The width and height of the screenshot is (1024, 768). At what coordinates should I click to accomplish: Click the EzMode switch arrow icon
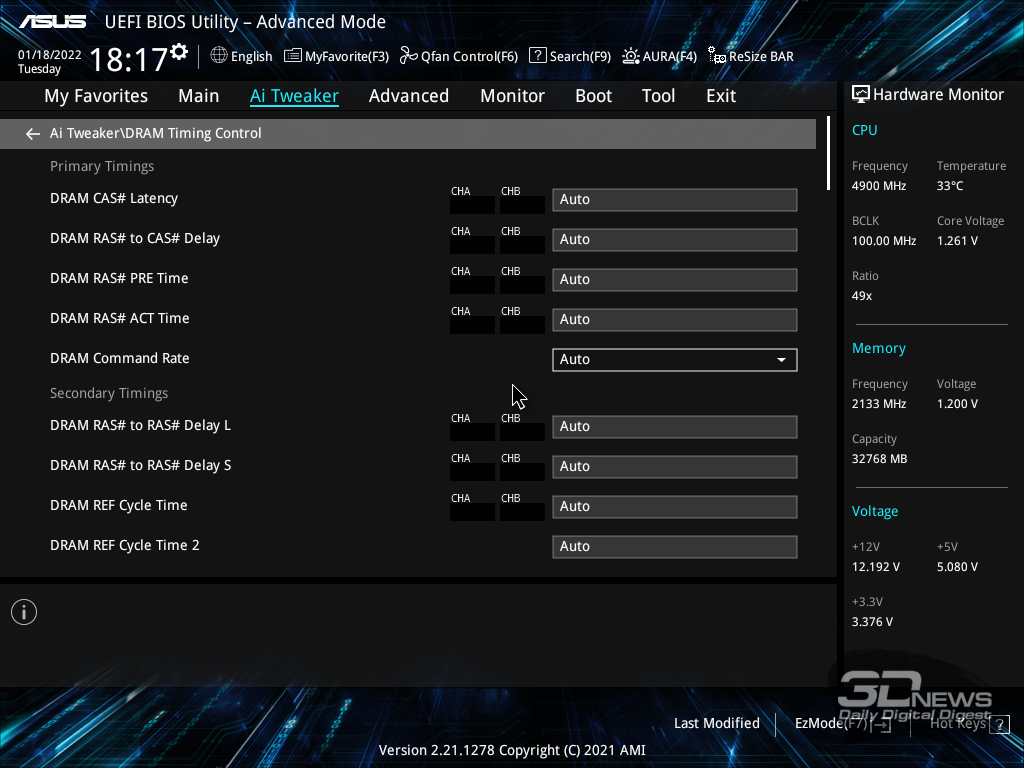click(x=881, y=724)
